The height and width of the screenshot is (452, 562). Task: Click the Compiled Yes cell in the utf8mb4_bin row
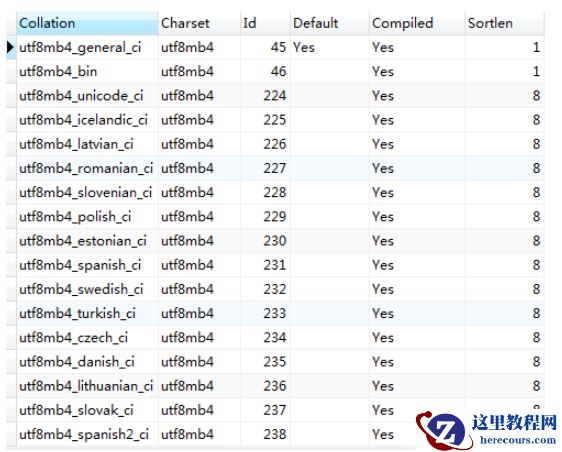click(x=417, y=71)
